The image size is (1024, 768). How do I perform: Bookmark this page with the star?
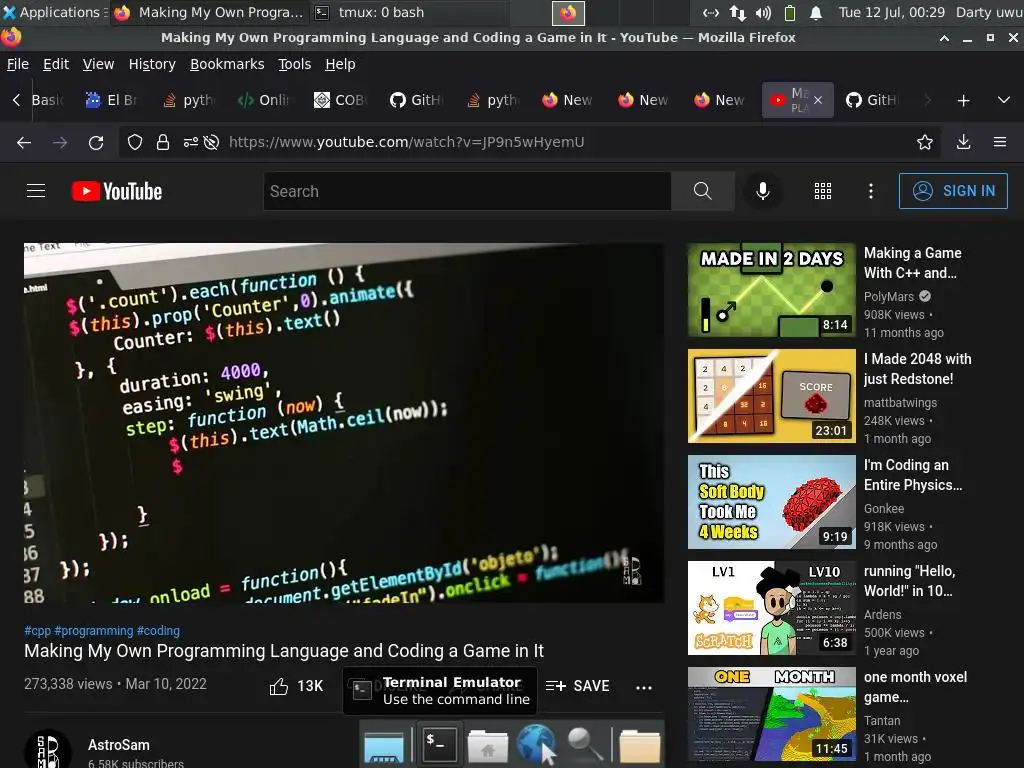point(925,142)
